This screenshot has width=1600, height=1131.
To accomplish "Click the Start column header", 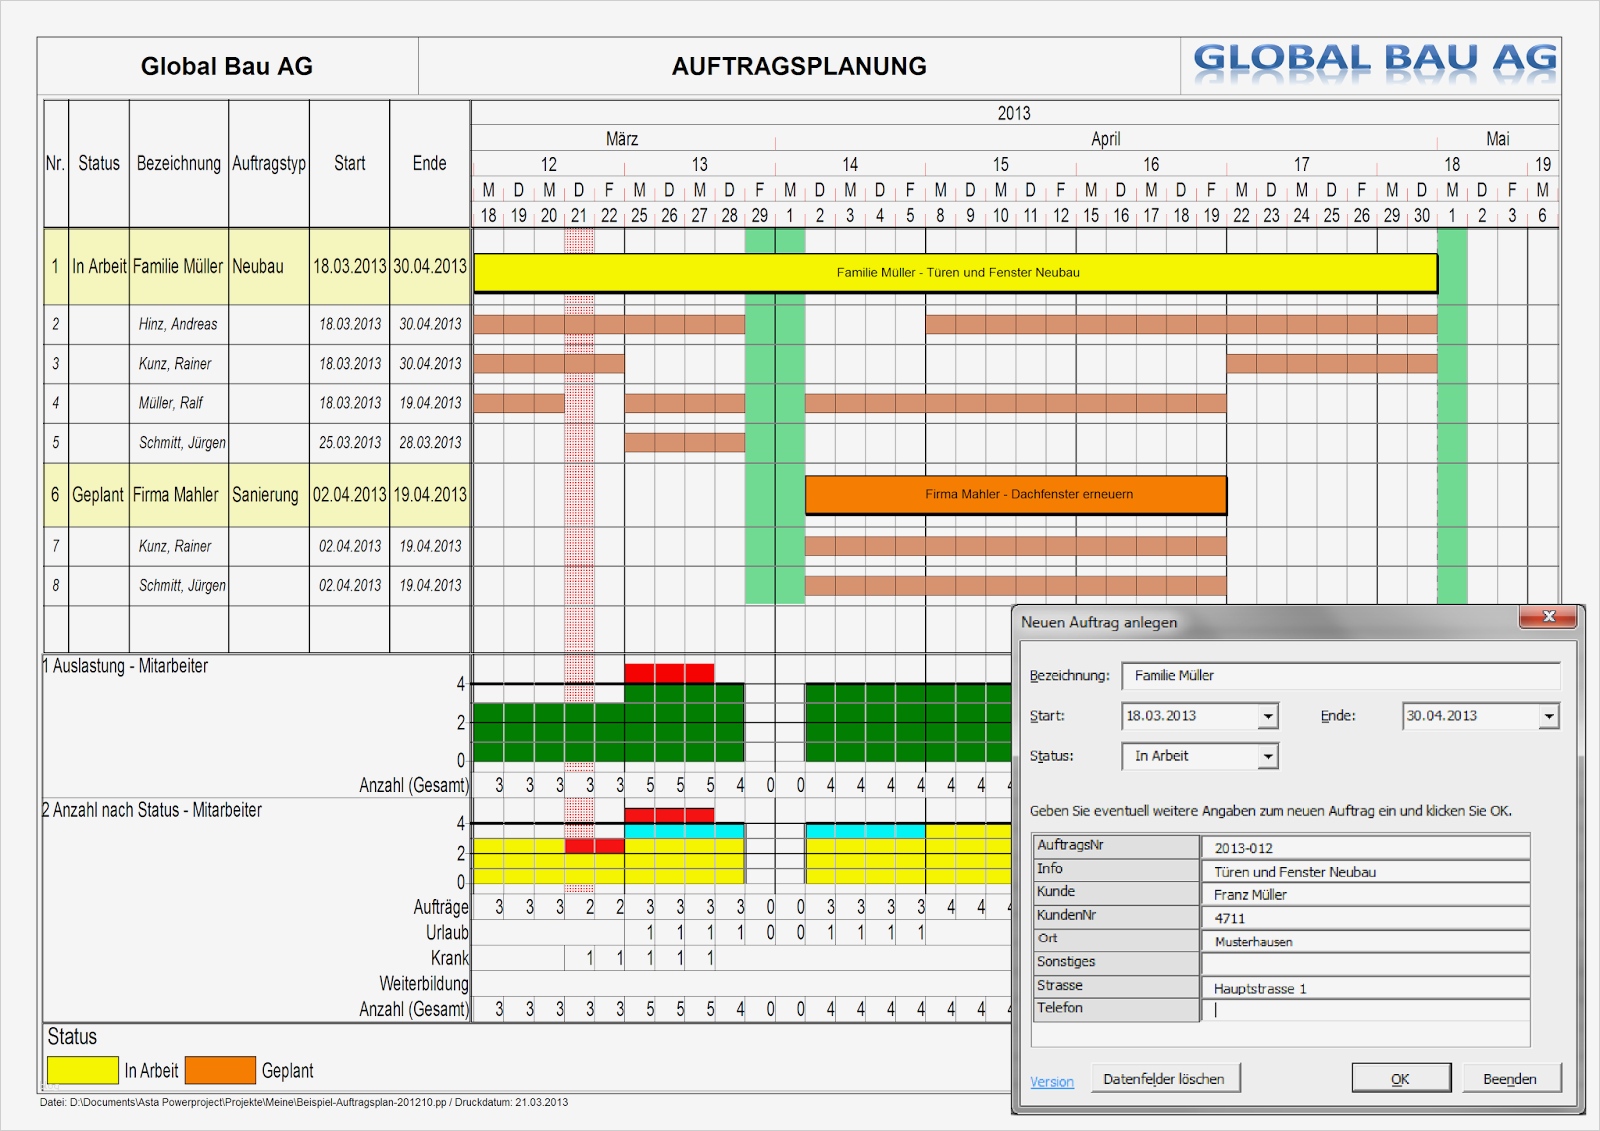I will click(x=350, y=163).
